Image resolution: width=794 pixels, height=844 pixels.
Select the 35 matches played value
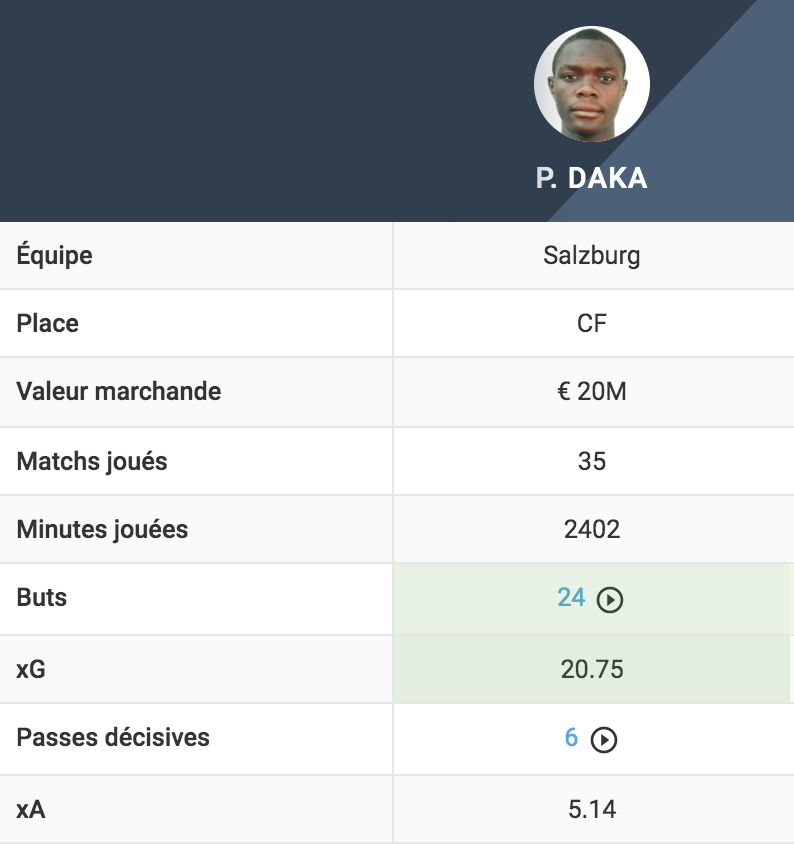592,461
